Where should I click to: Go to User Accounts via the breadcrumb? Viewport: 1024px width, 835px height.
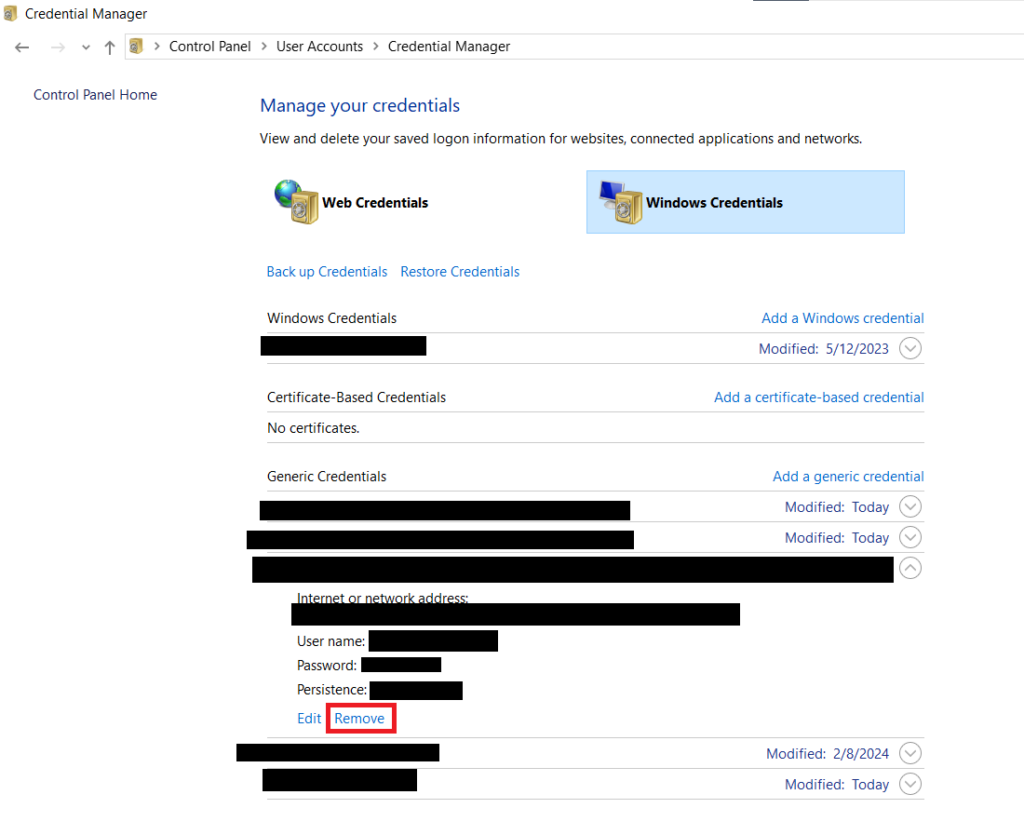(x=319, y=46)
